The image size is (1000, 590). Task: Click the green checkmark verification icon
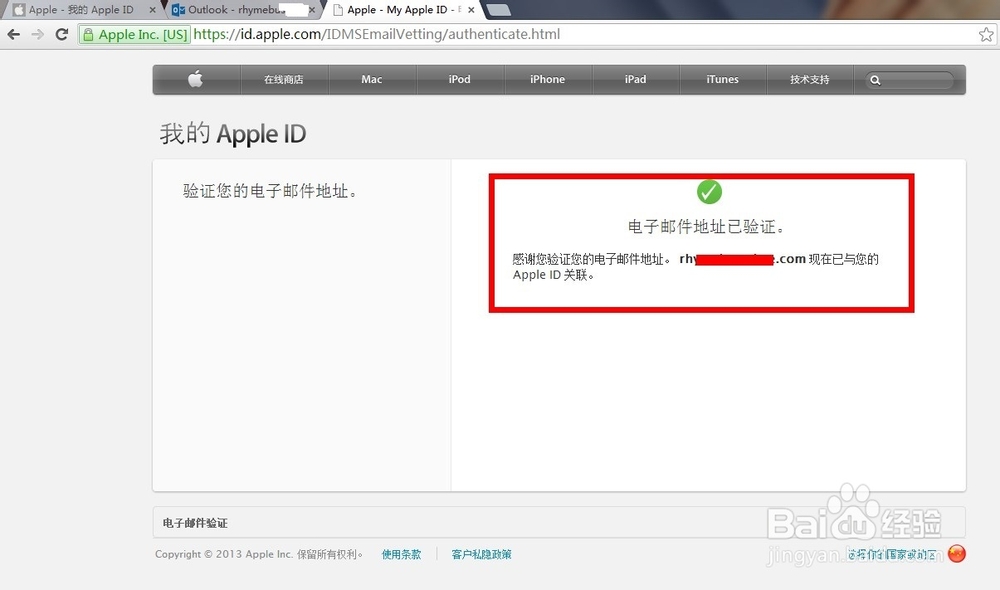tap(709, 192)
